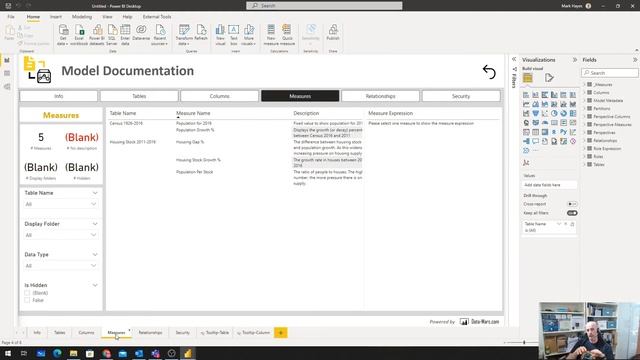Screen dimensions: 640x360
Task: Publish the report using the ribbon
Action: click(x=333, y=33)
